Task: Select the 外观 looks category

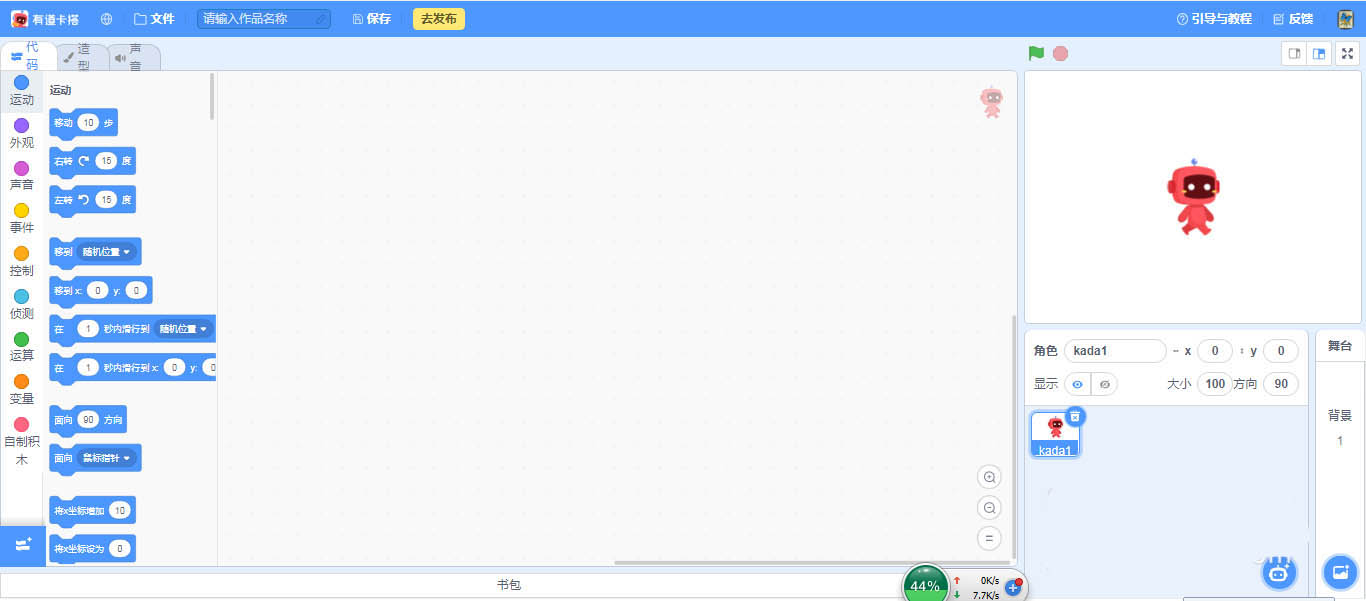Action: tap(22, 134)
